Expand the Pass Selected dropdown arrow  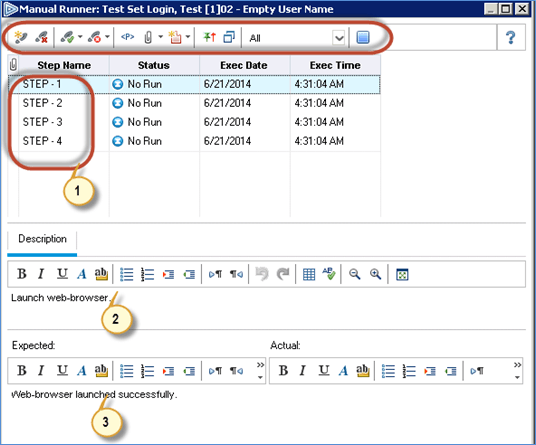coord(80,37)
